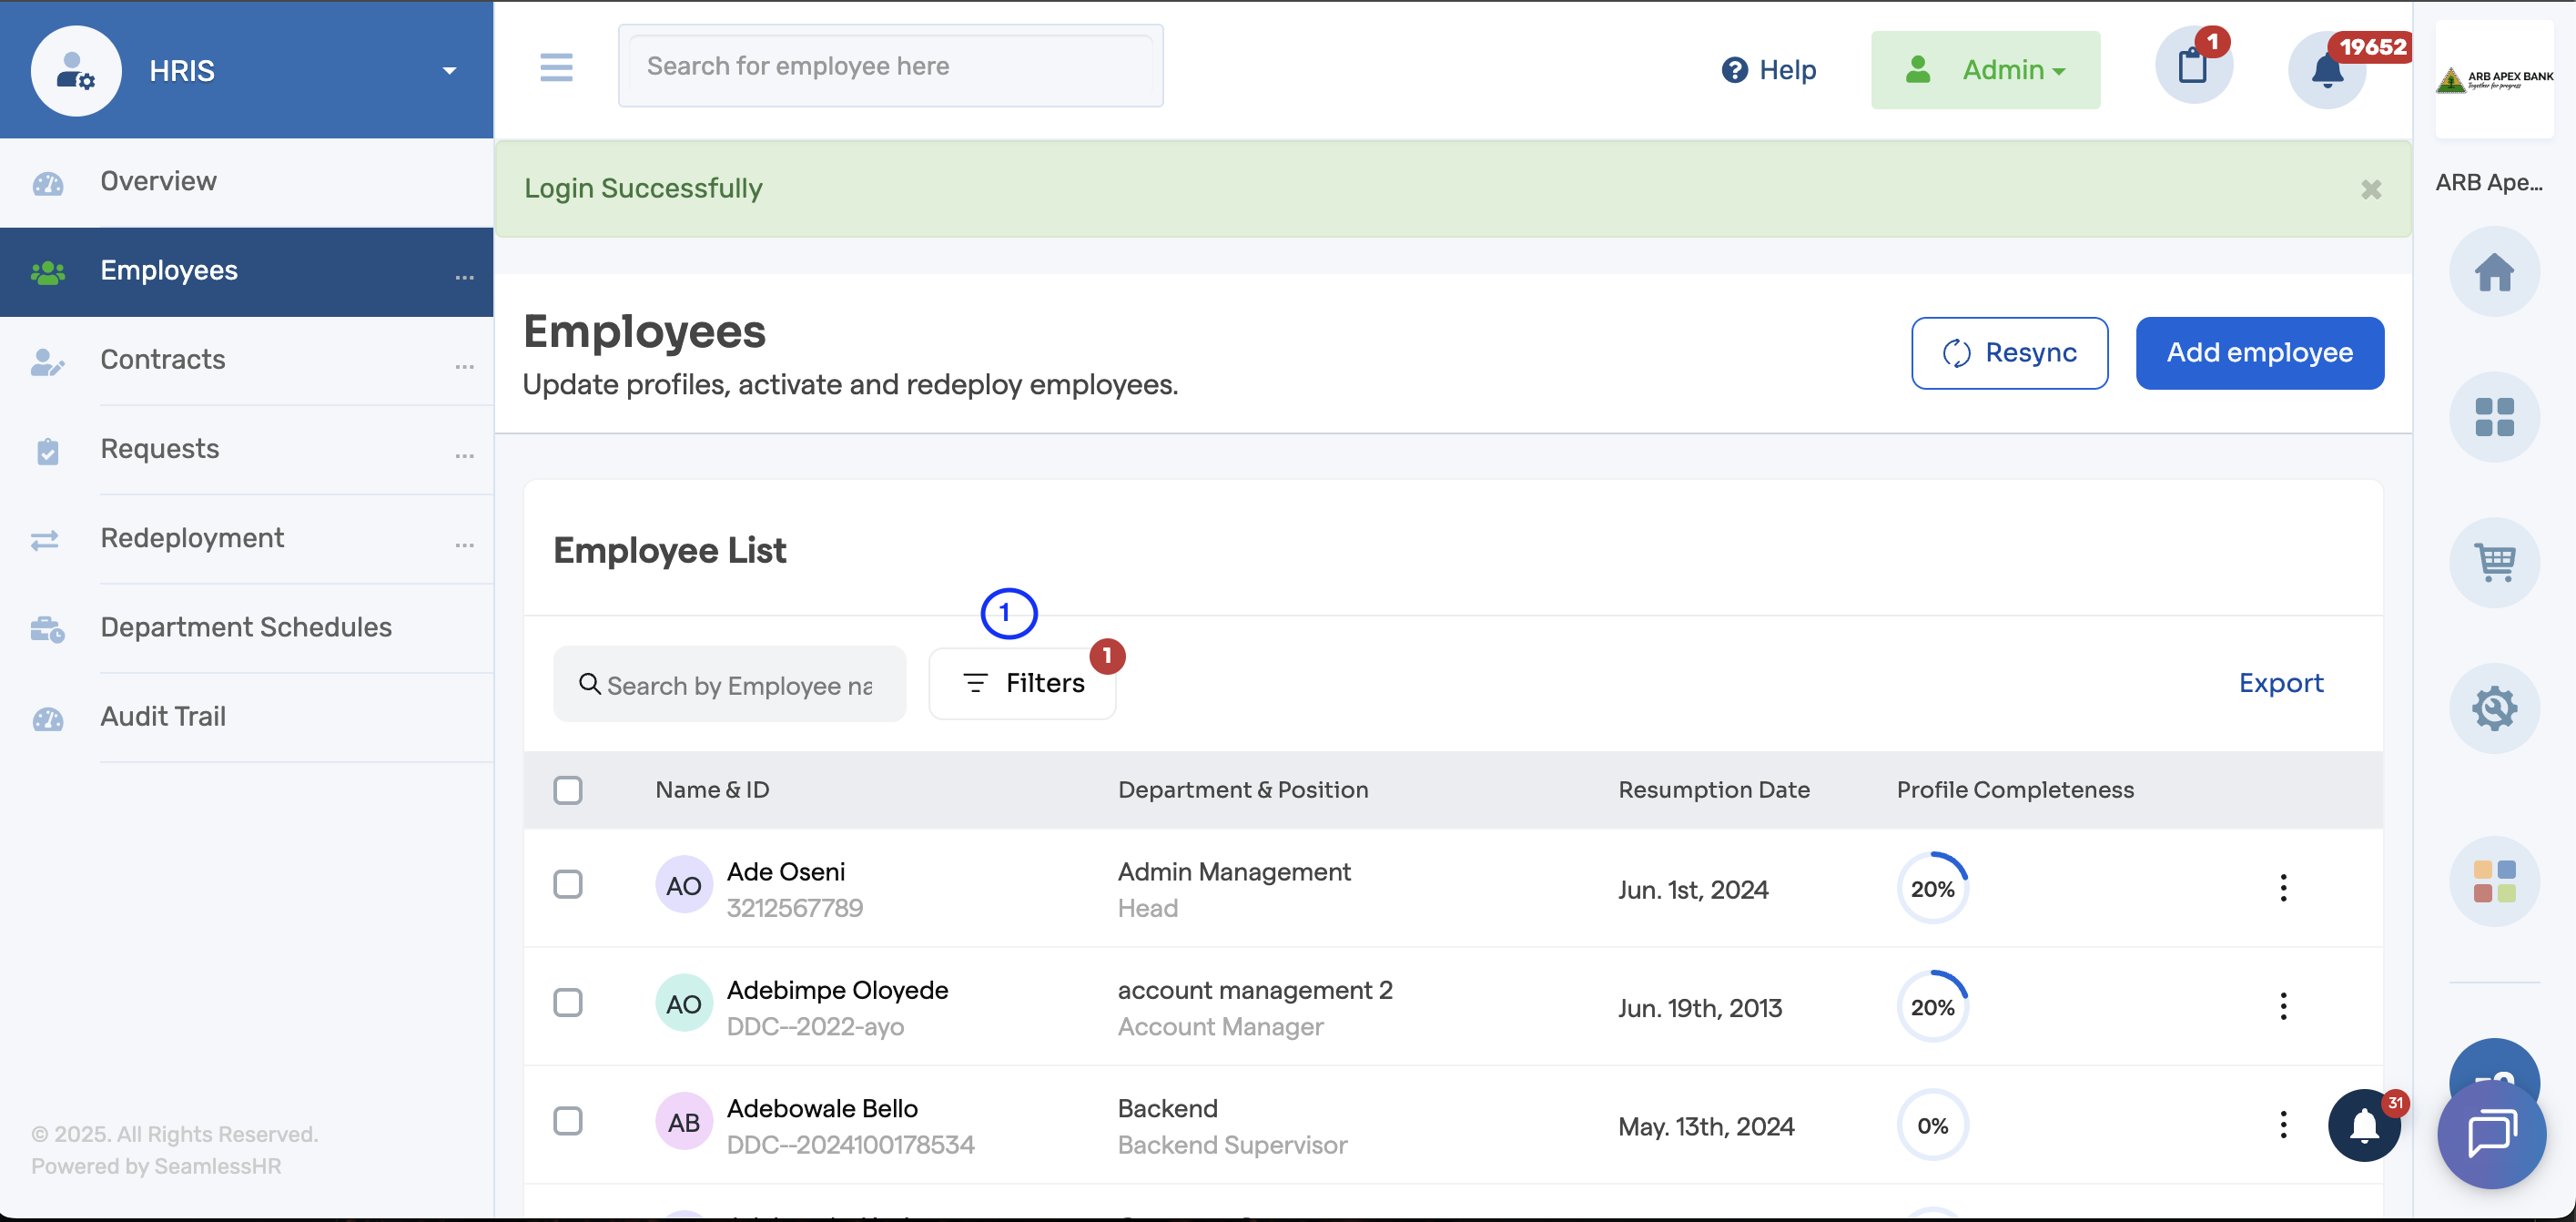The image size is (2576, 1222).
Task: Click the Resync button
Action: point(2009,353)
